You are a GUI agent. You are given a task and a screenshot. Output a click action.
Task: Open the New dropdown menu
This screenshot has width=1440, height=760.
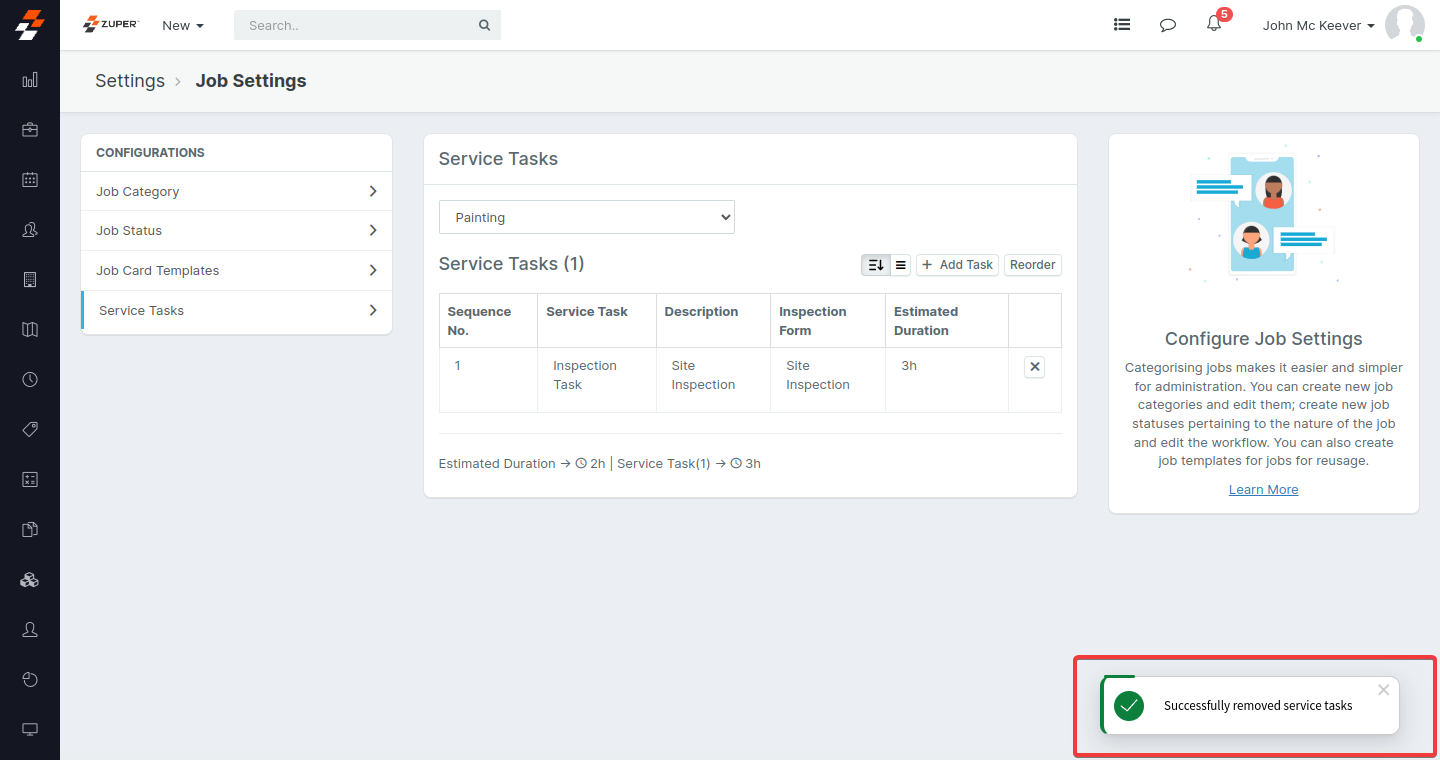tap(183, 26)
